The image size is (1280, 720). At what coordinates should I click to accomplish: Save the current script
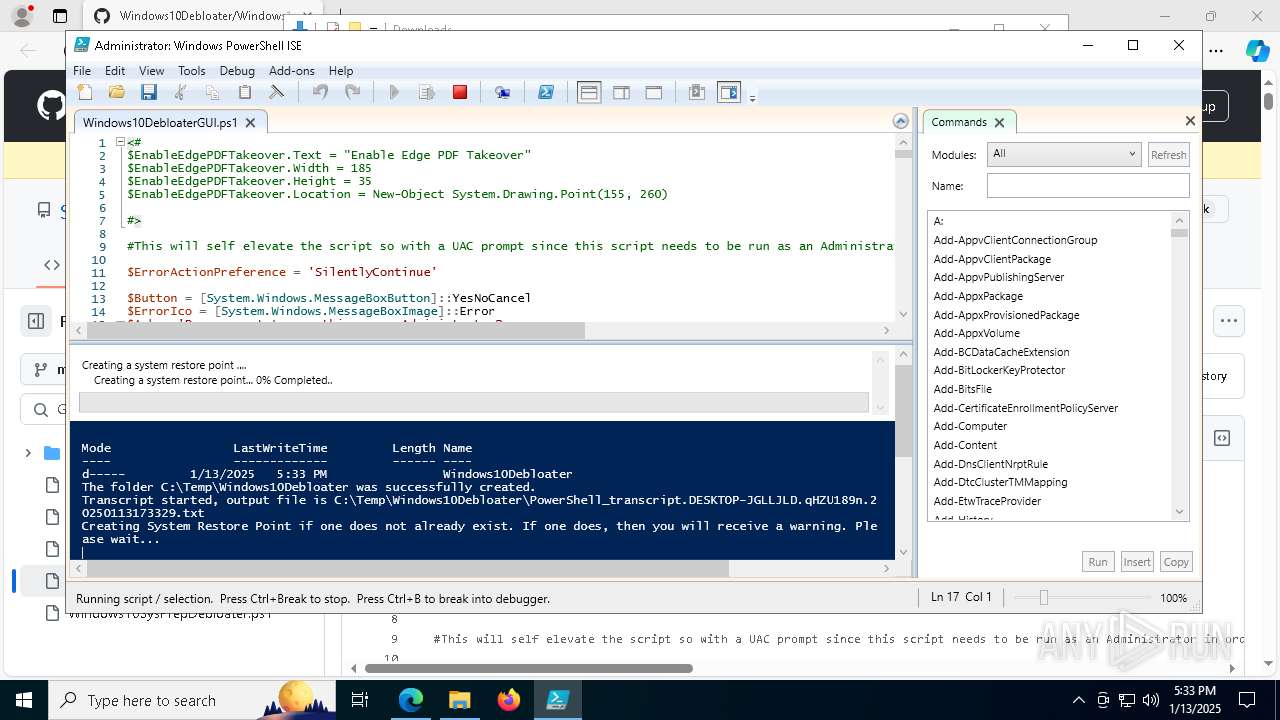click(149, 92)
